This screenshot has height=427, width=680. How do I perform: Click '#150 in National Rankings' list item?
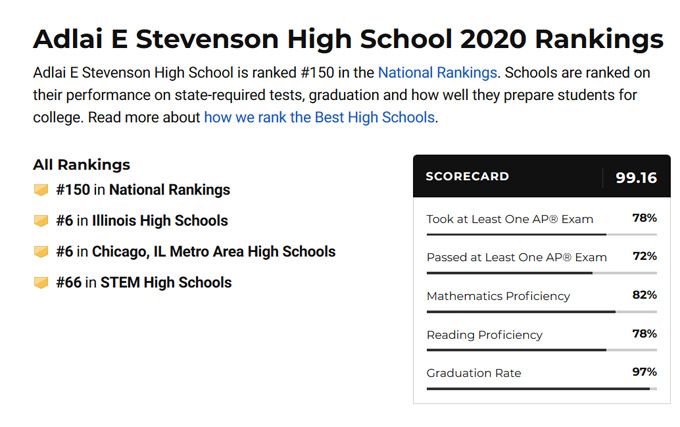pos(143,190)
